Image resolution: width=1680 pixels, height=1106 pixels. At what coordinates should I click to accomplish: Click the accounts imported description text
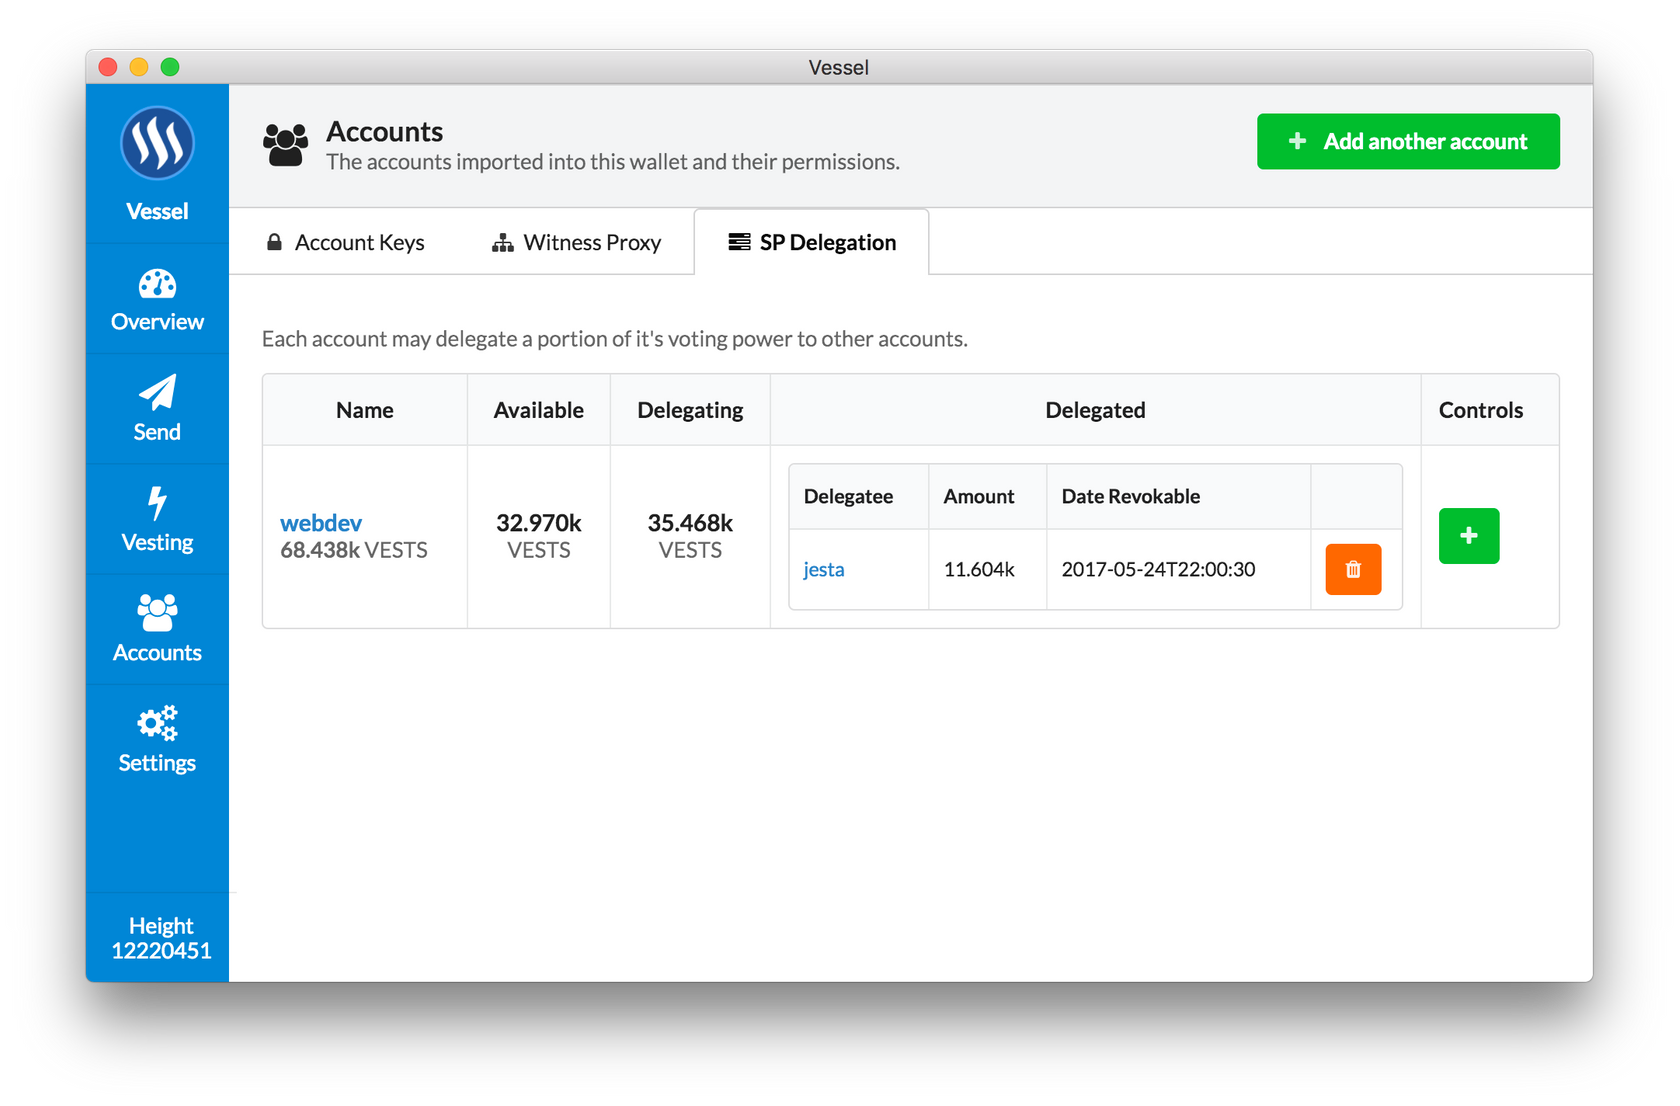613,162
